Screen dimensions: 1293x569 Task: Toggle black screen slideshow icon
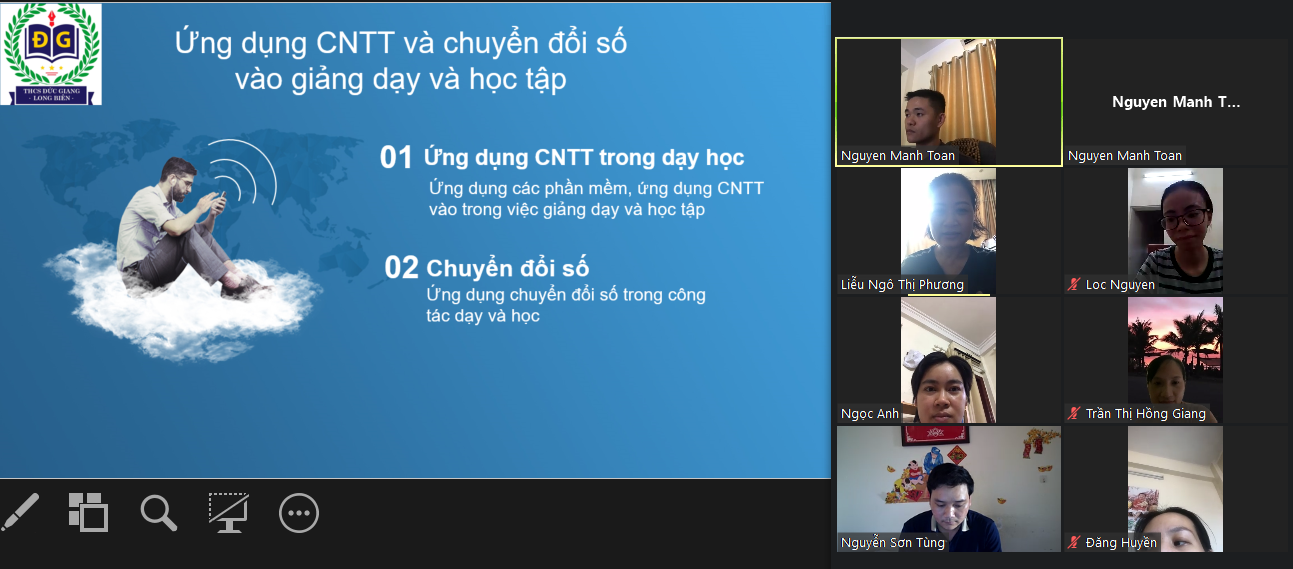point(228,513)
